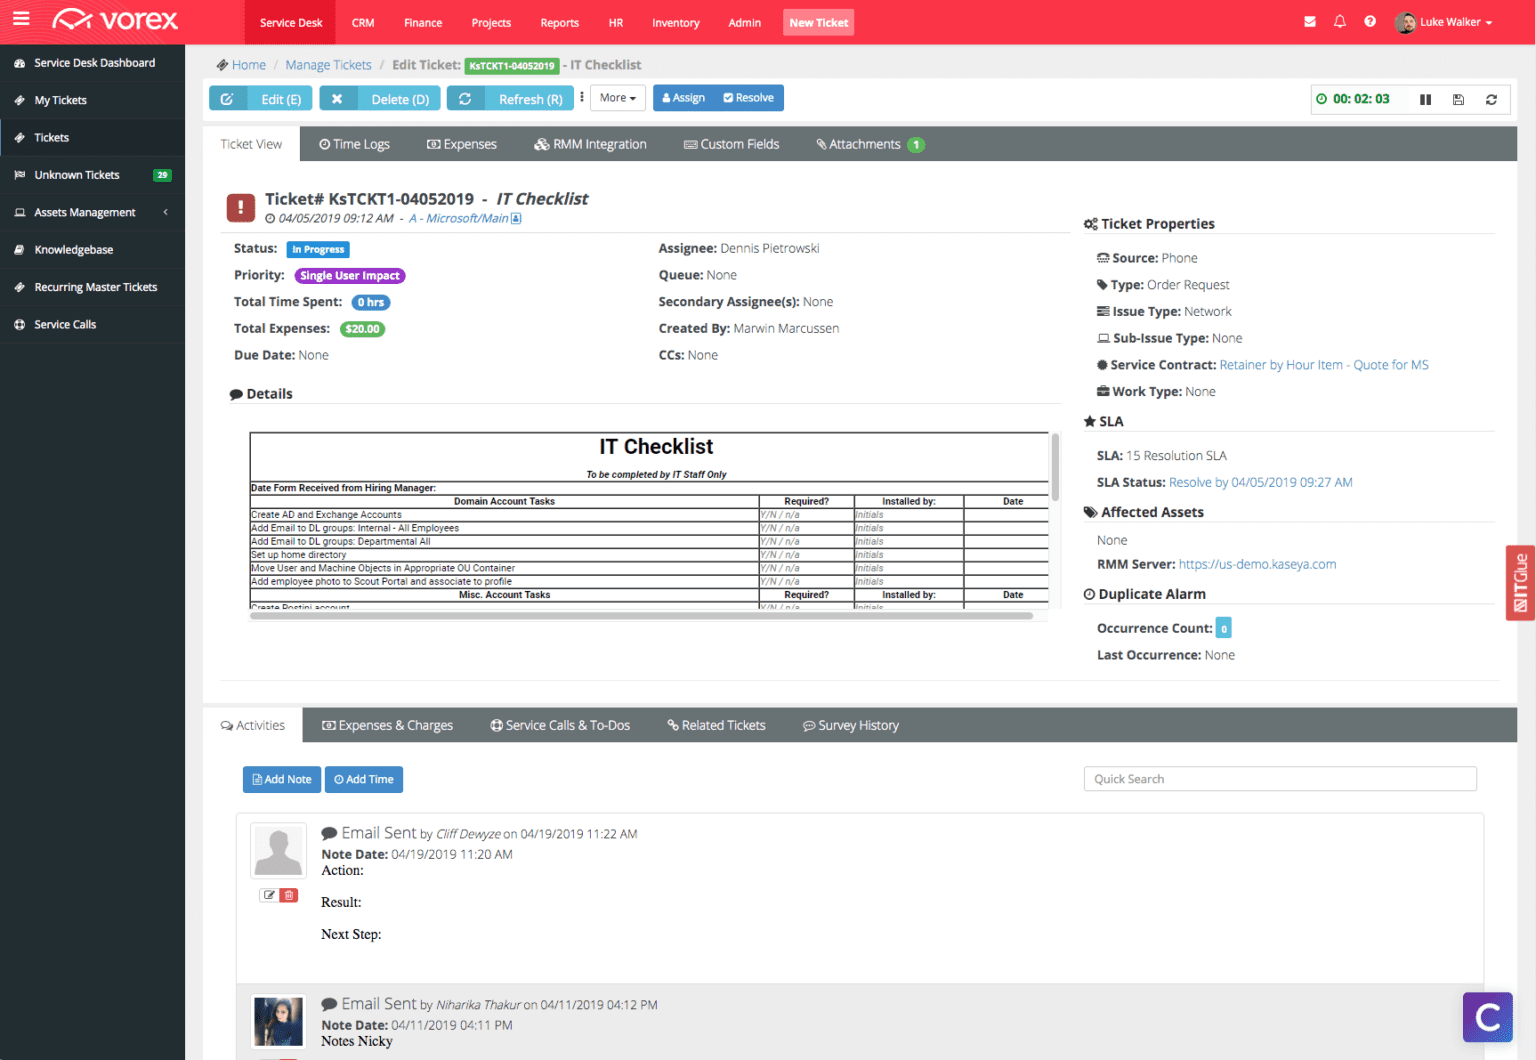Click the Quick Search field

(x=1280, y=778)
